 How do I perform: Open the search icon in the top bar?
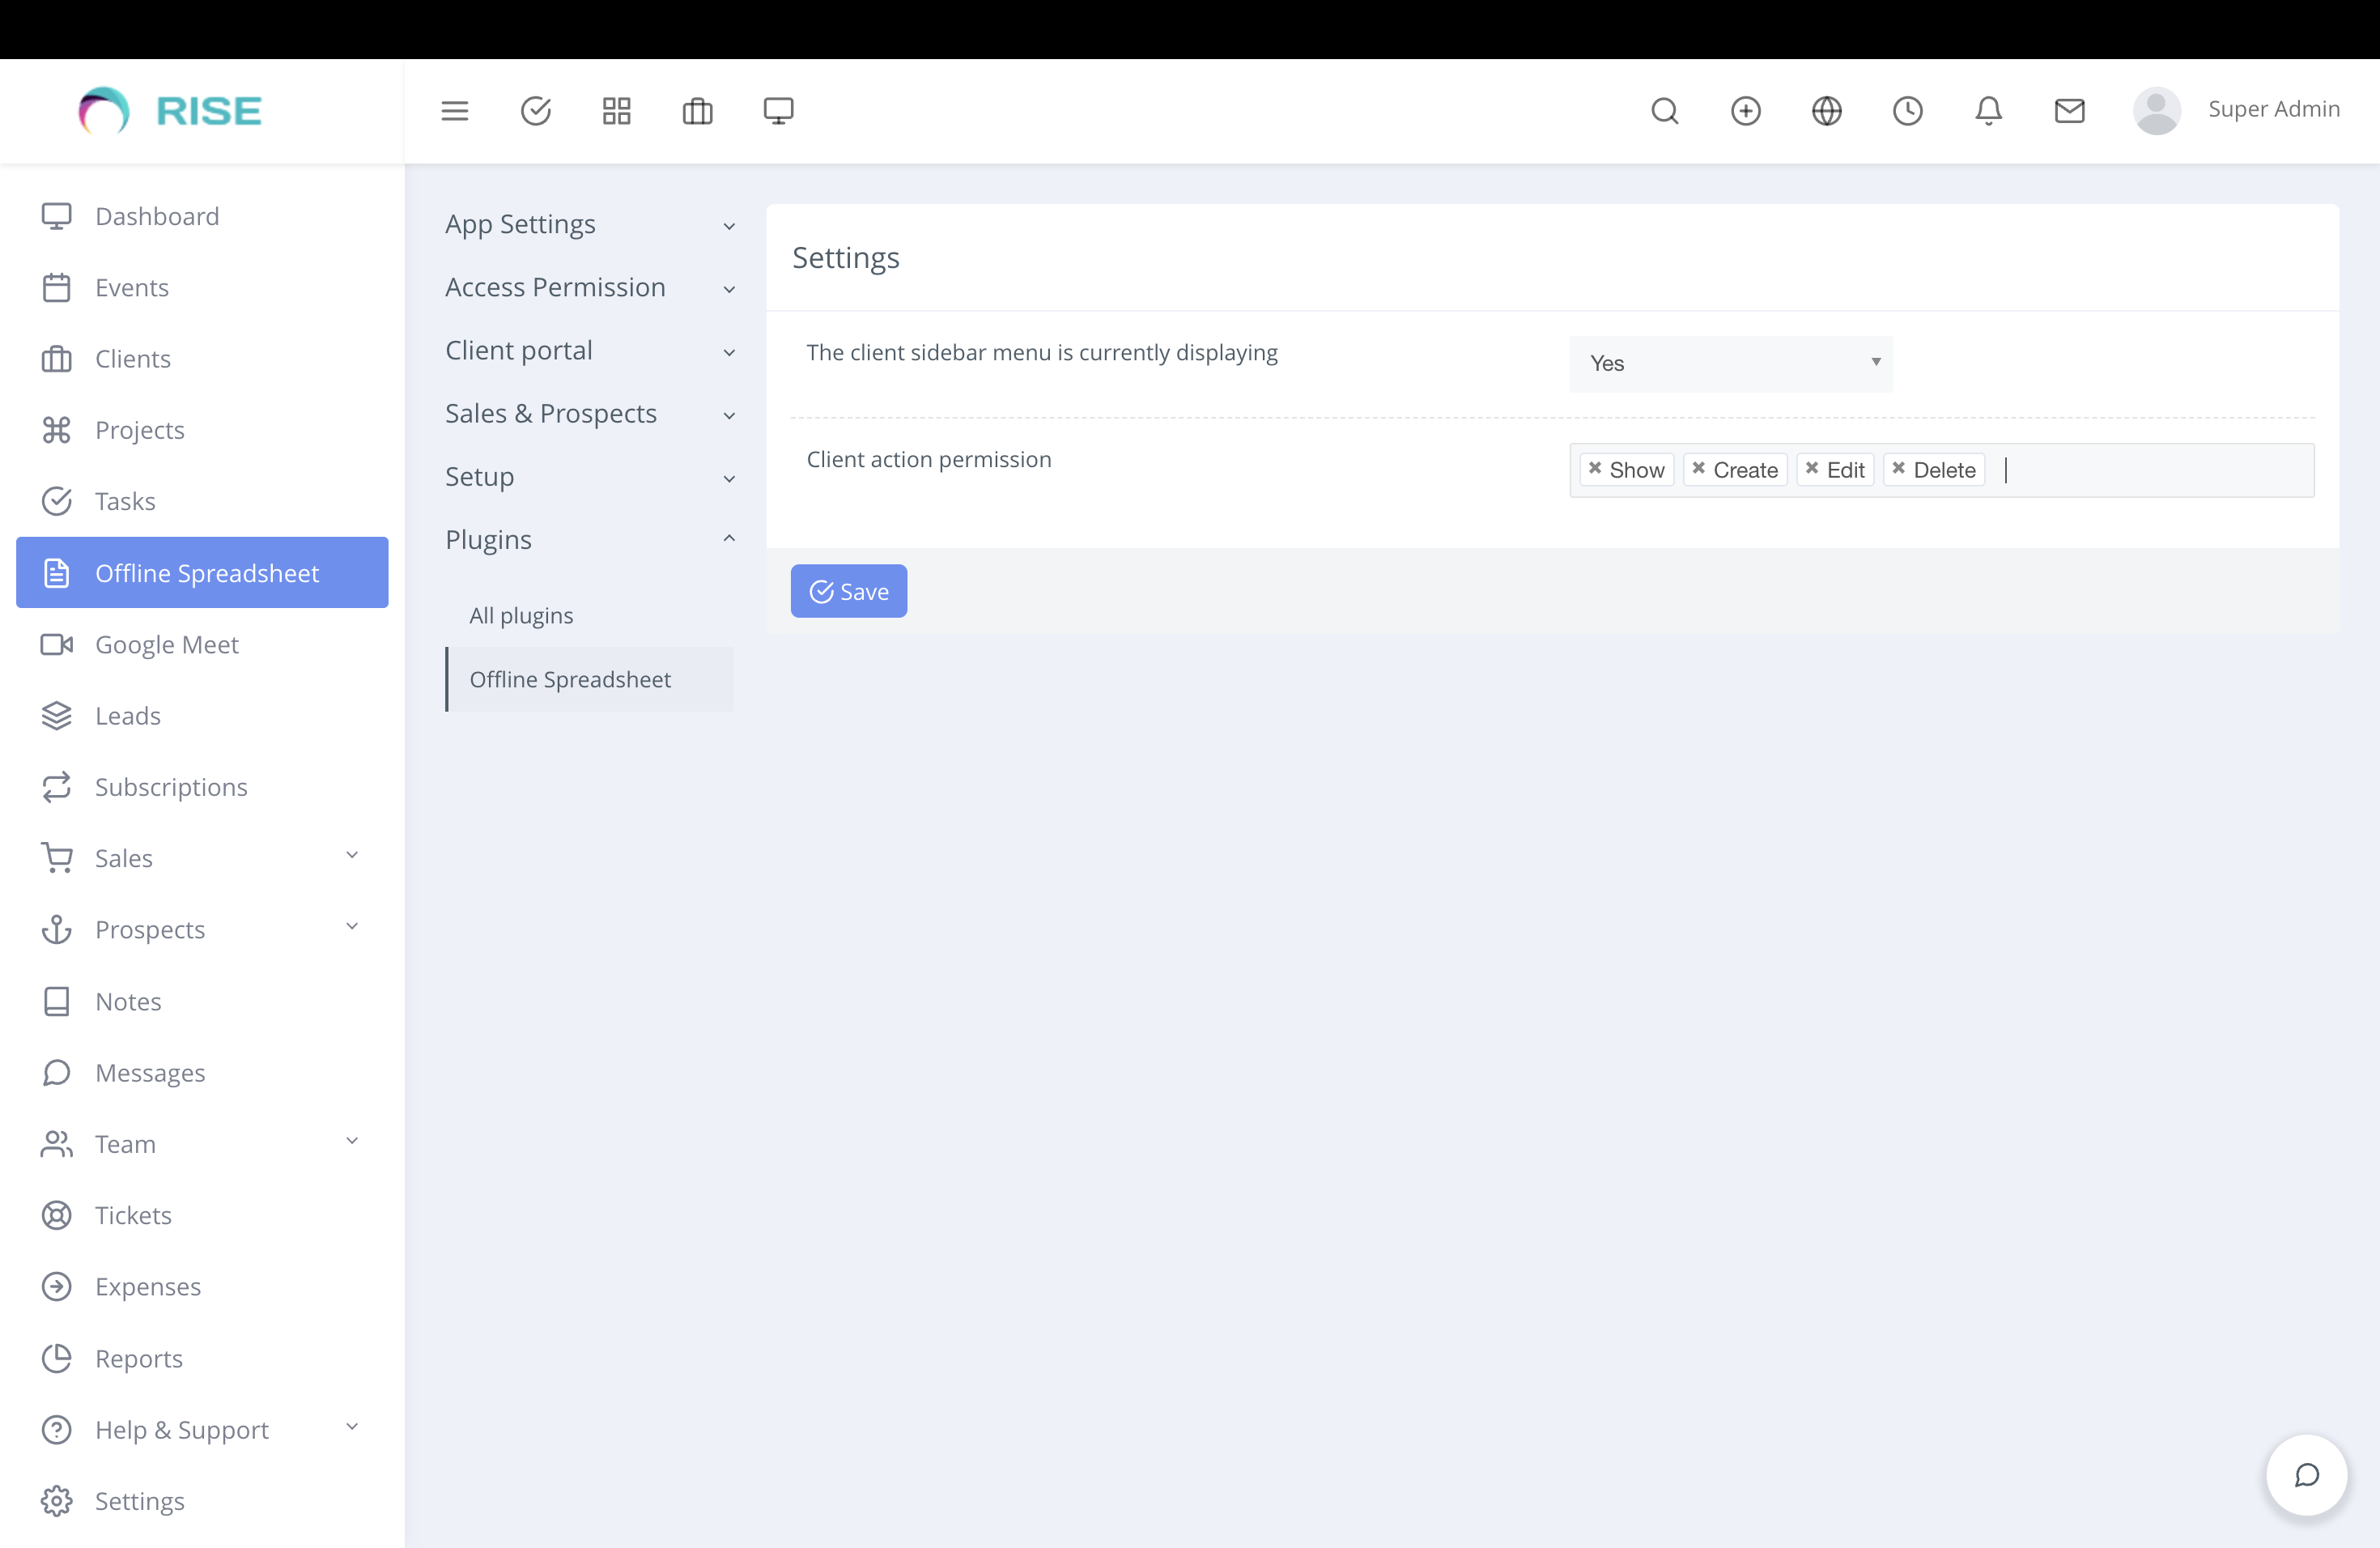point(1664,110)
